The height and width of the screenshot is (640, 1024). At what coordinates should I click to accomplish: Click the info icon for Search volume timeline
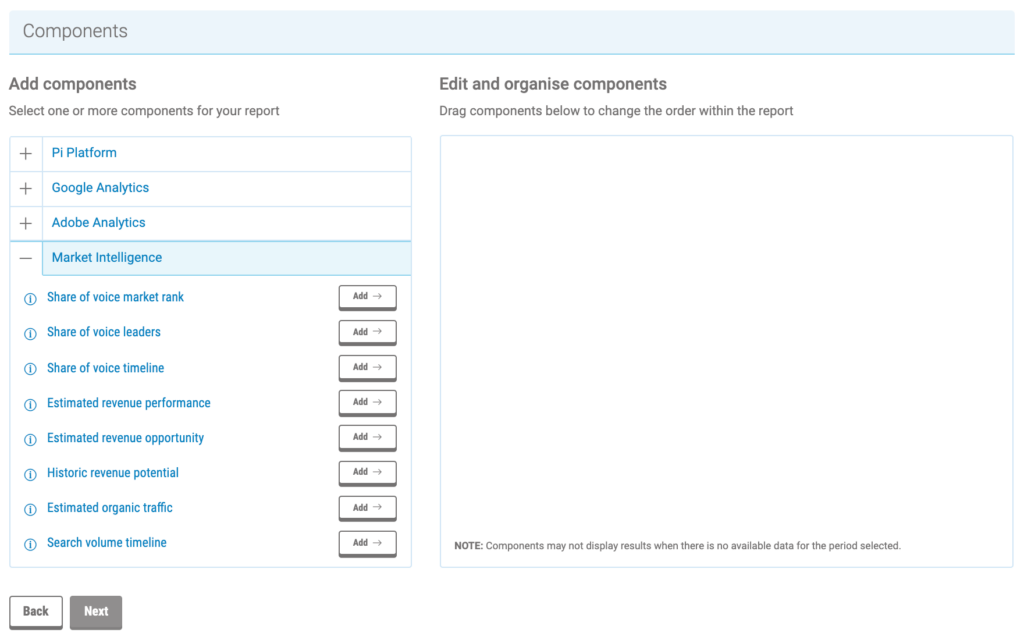[30, 543]
